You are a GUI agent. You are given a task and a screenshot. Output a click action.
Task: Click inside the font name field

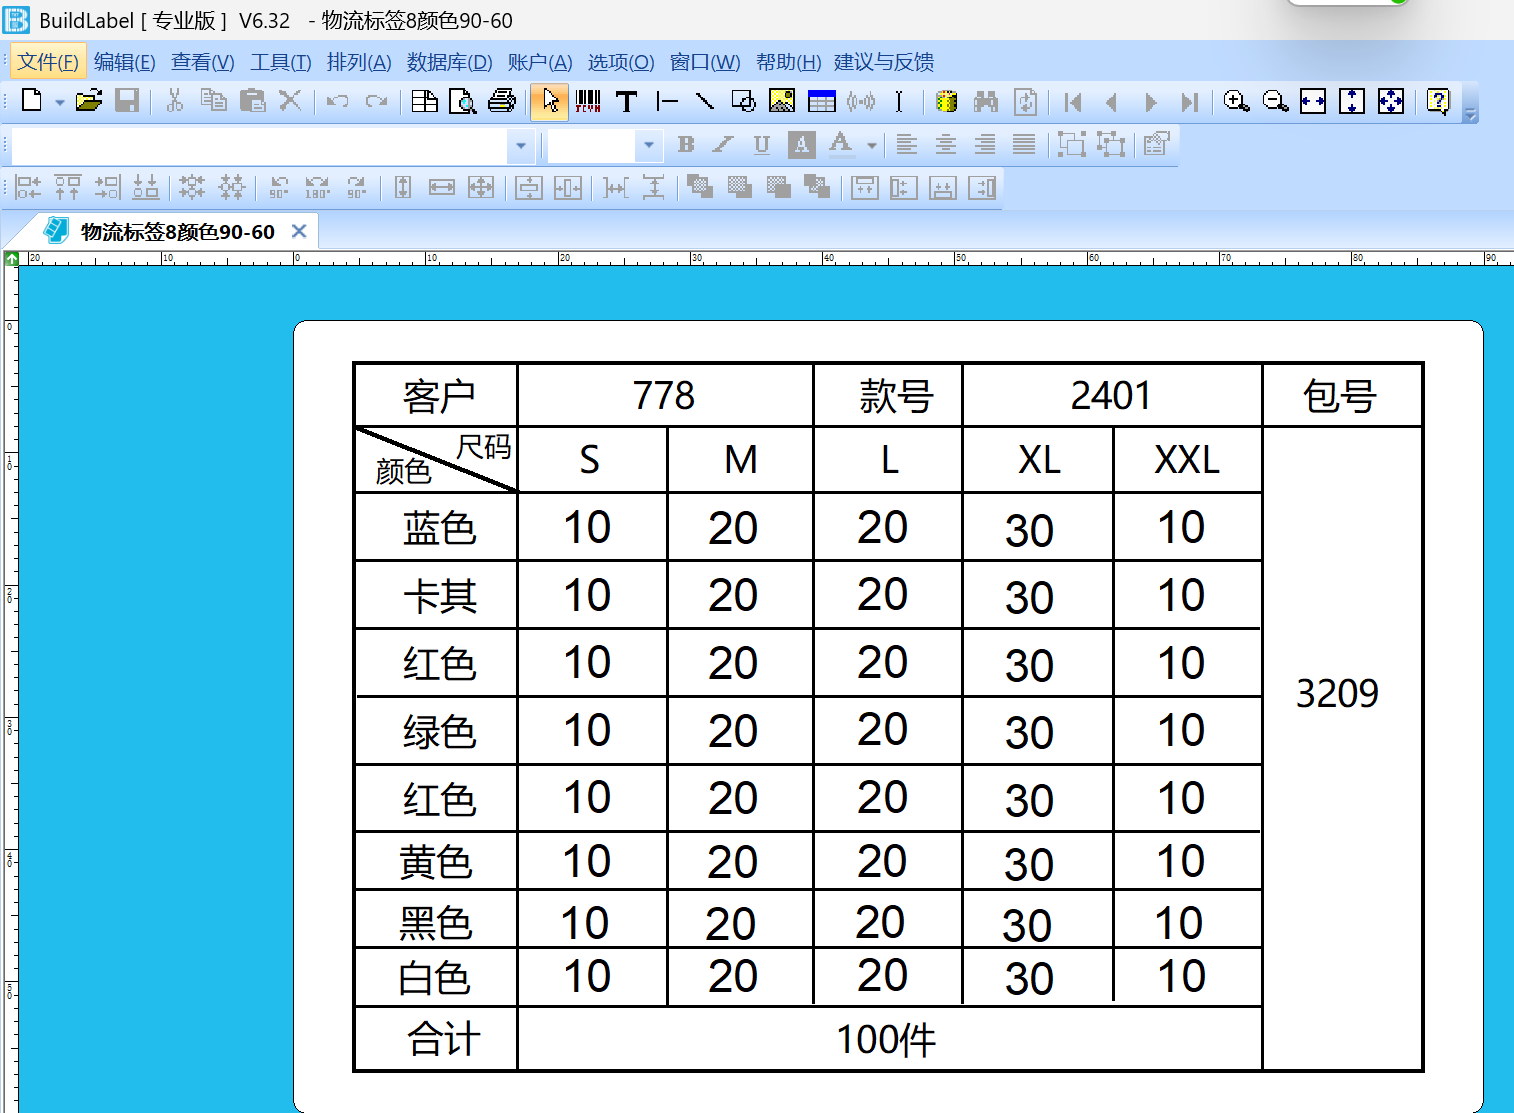[x=259, y=146]
